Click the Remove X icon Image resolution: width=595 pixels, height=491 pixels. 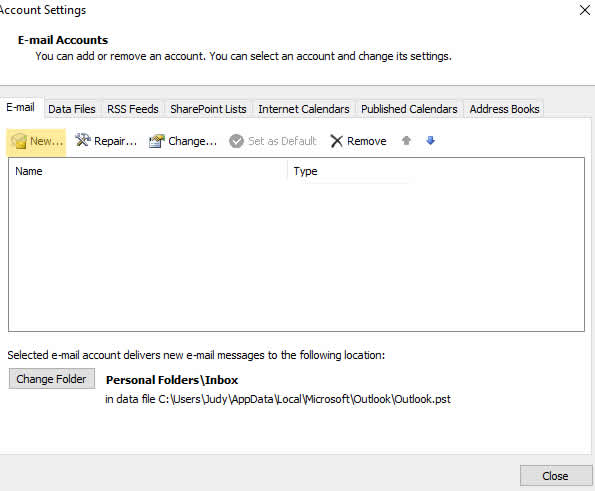[x=337, y=141]
